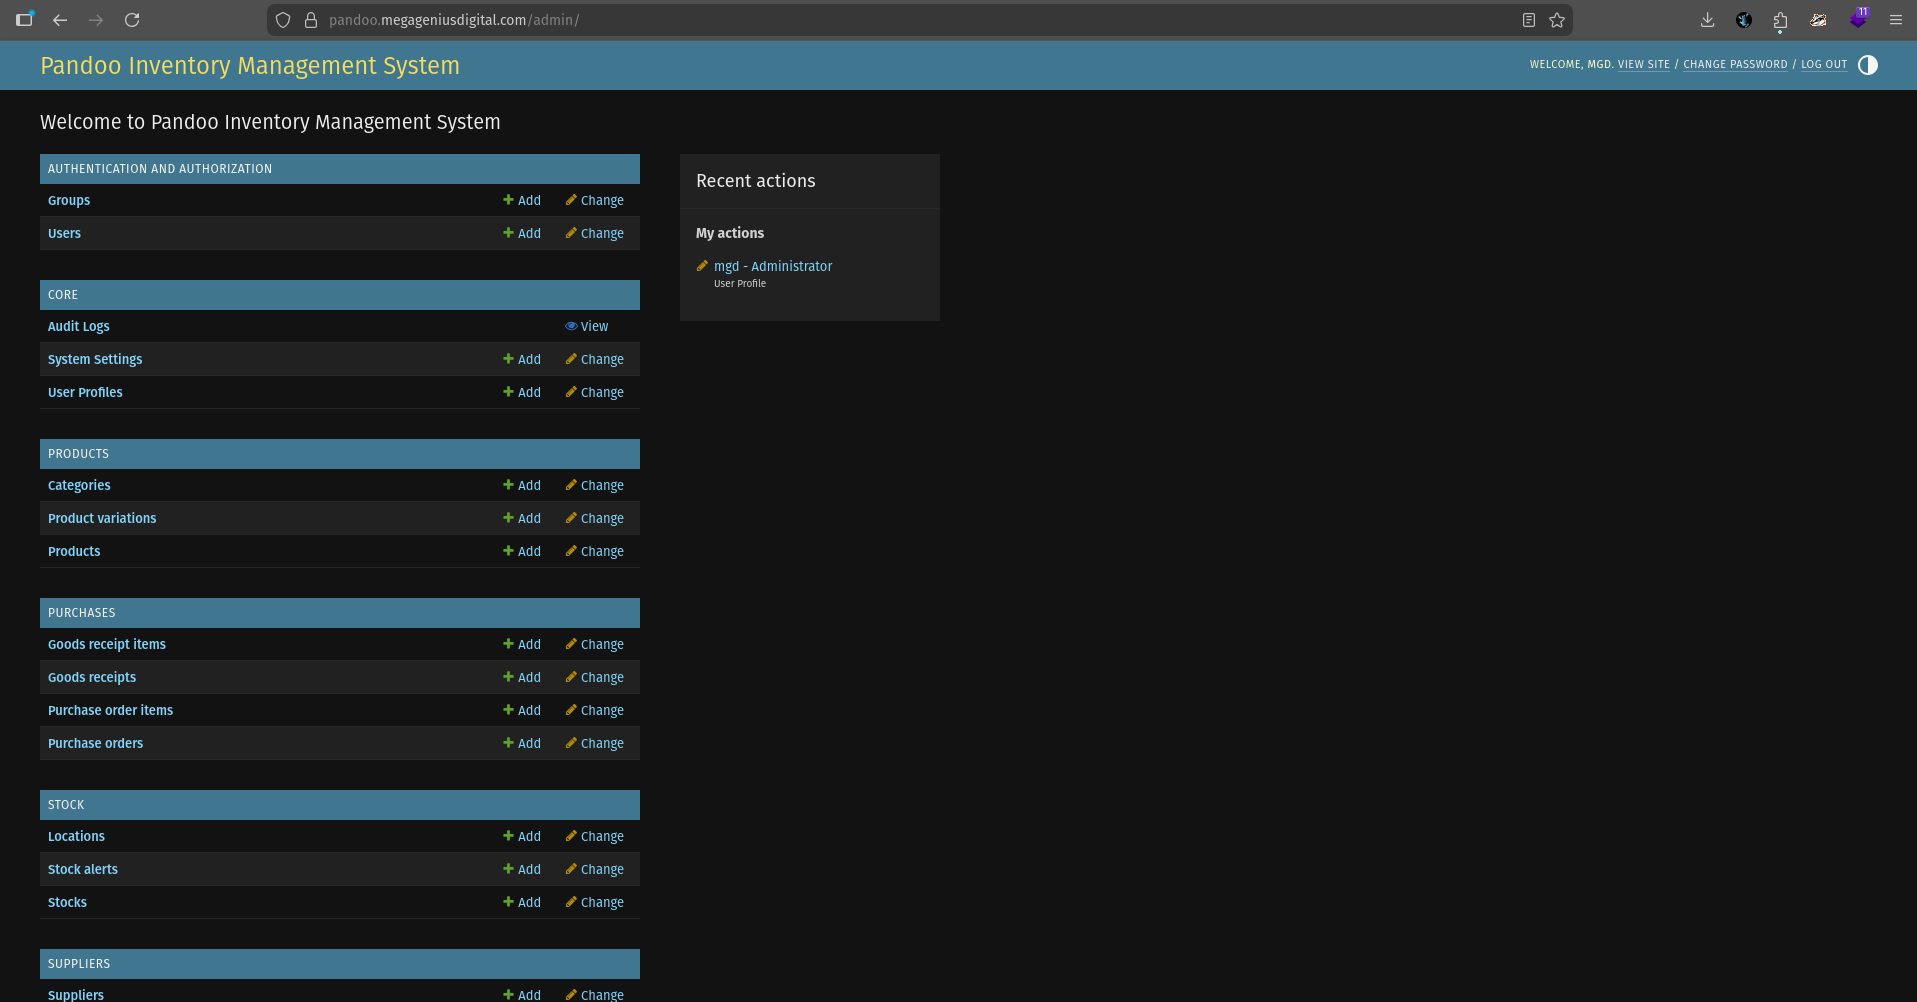Bookmark this page with the star icon
This screenshot has width=1917, height=1002.
[x=1557, y=20]
